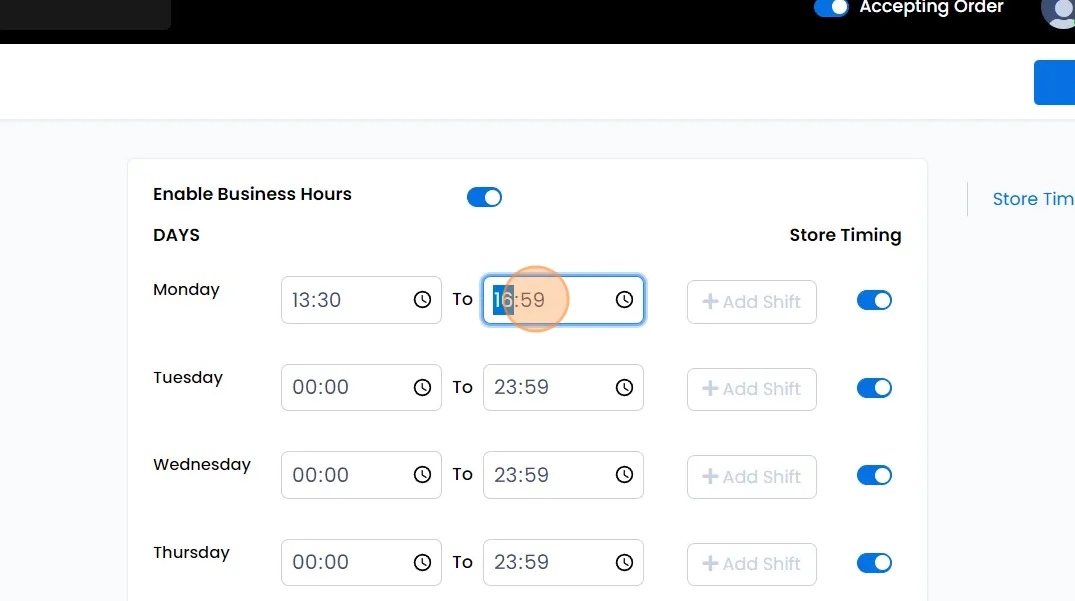
Task: Add a shift for Tuesday
Action: [751, 389]
